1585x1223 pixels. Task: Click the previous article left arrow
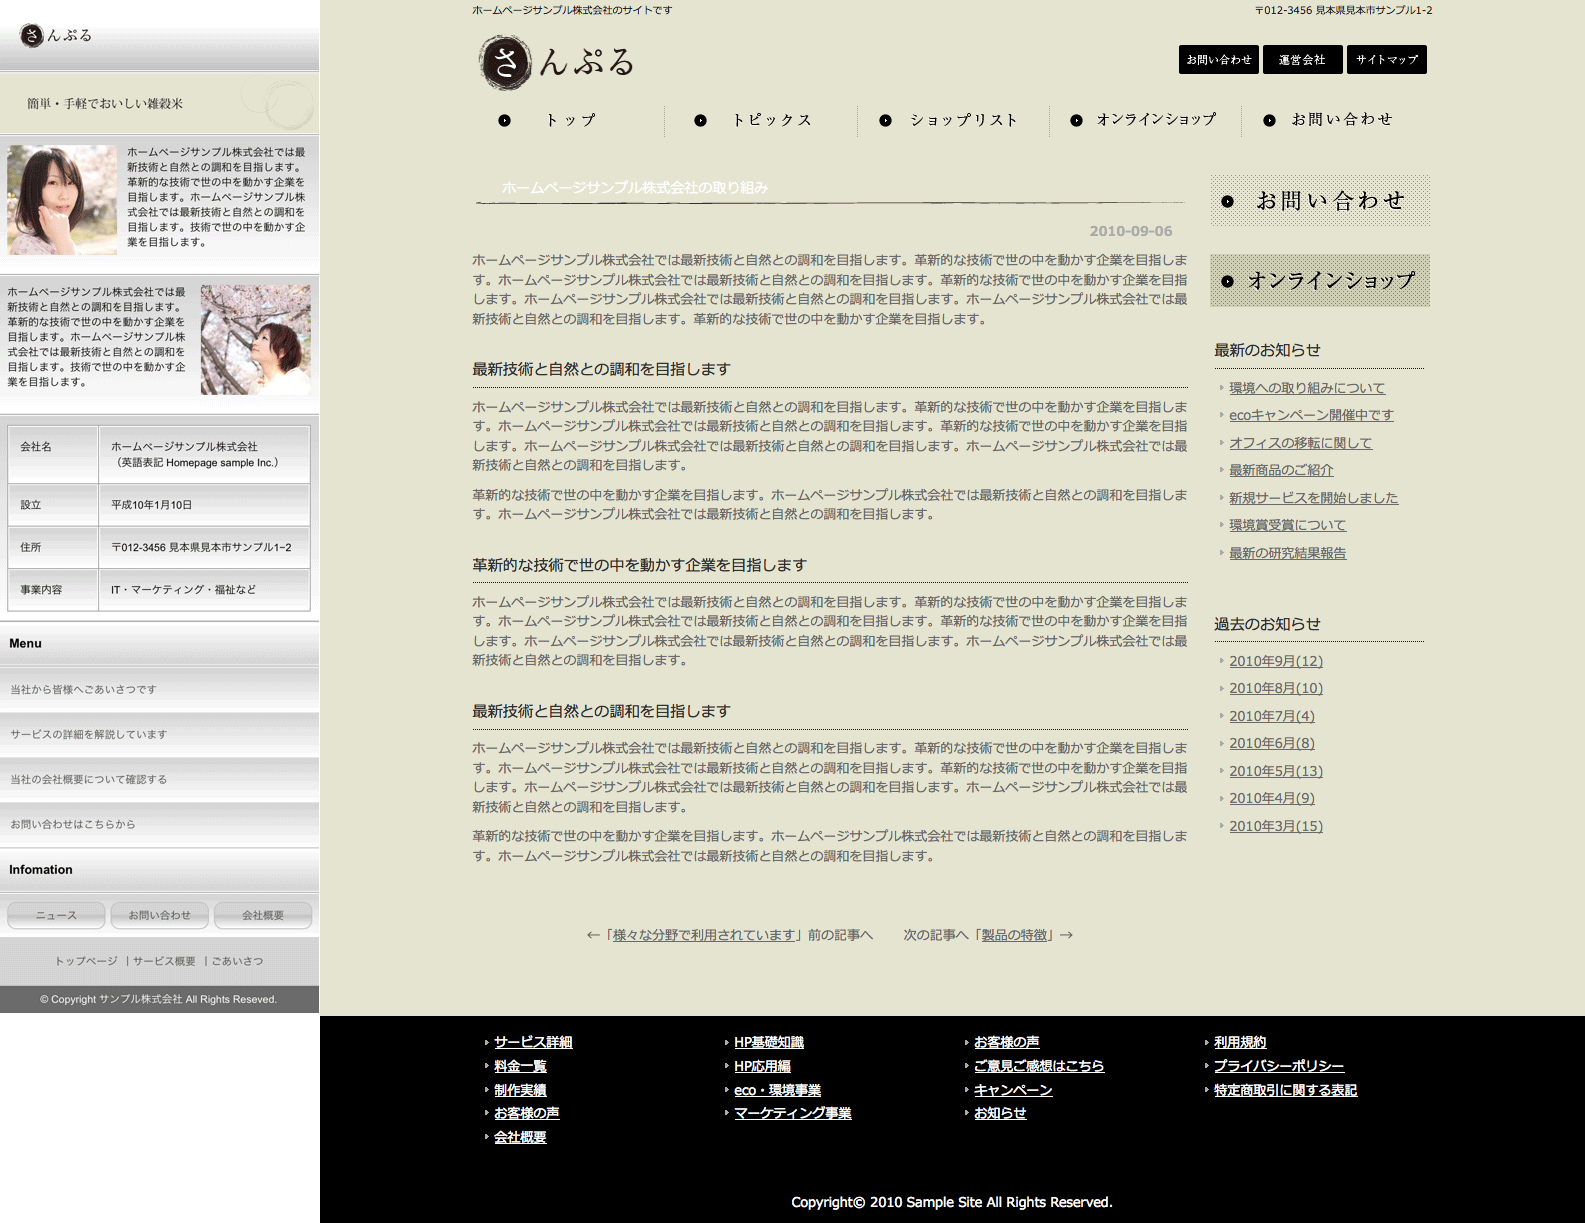tap(593, 935)
